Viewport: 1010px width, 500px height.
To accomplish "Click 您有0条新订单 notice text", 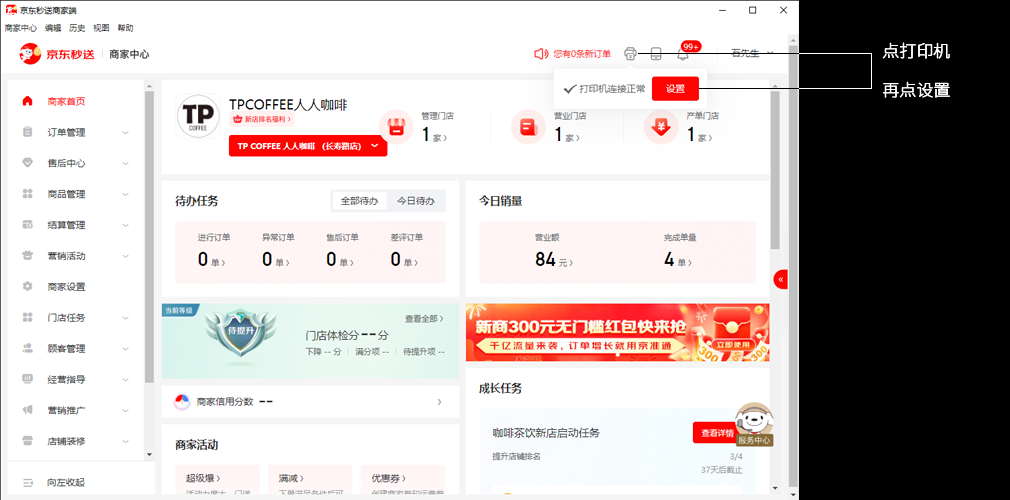I will 582,54.
